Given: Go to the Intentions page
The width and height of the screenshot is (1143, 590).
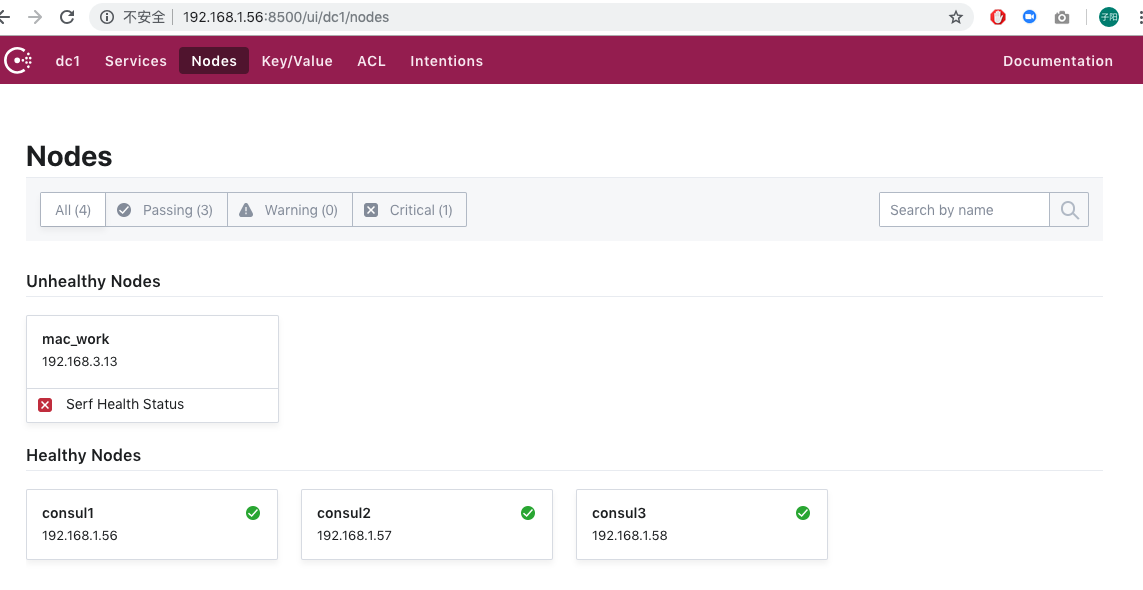Looking at the screenshot, I should 446,61.
